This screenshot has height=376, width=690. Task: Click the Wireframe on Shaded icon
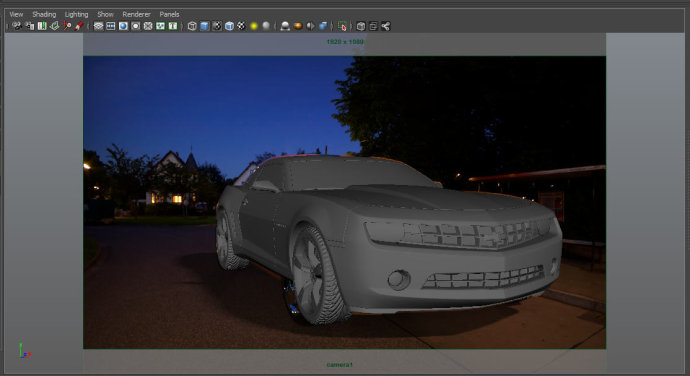(x=229, y=26)
